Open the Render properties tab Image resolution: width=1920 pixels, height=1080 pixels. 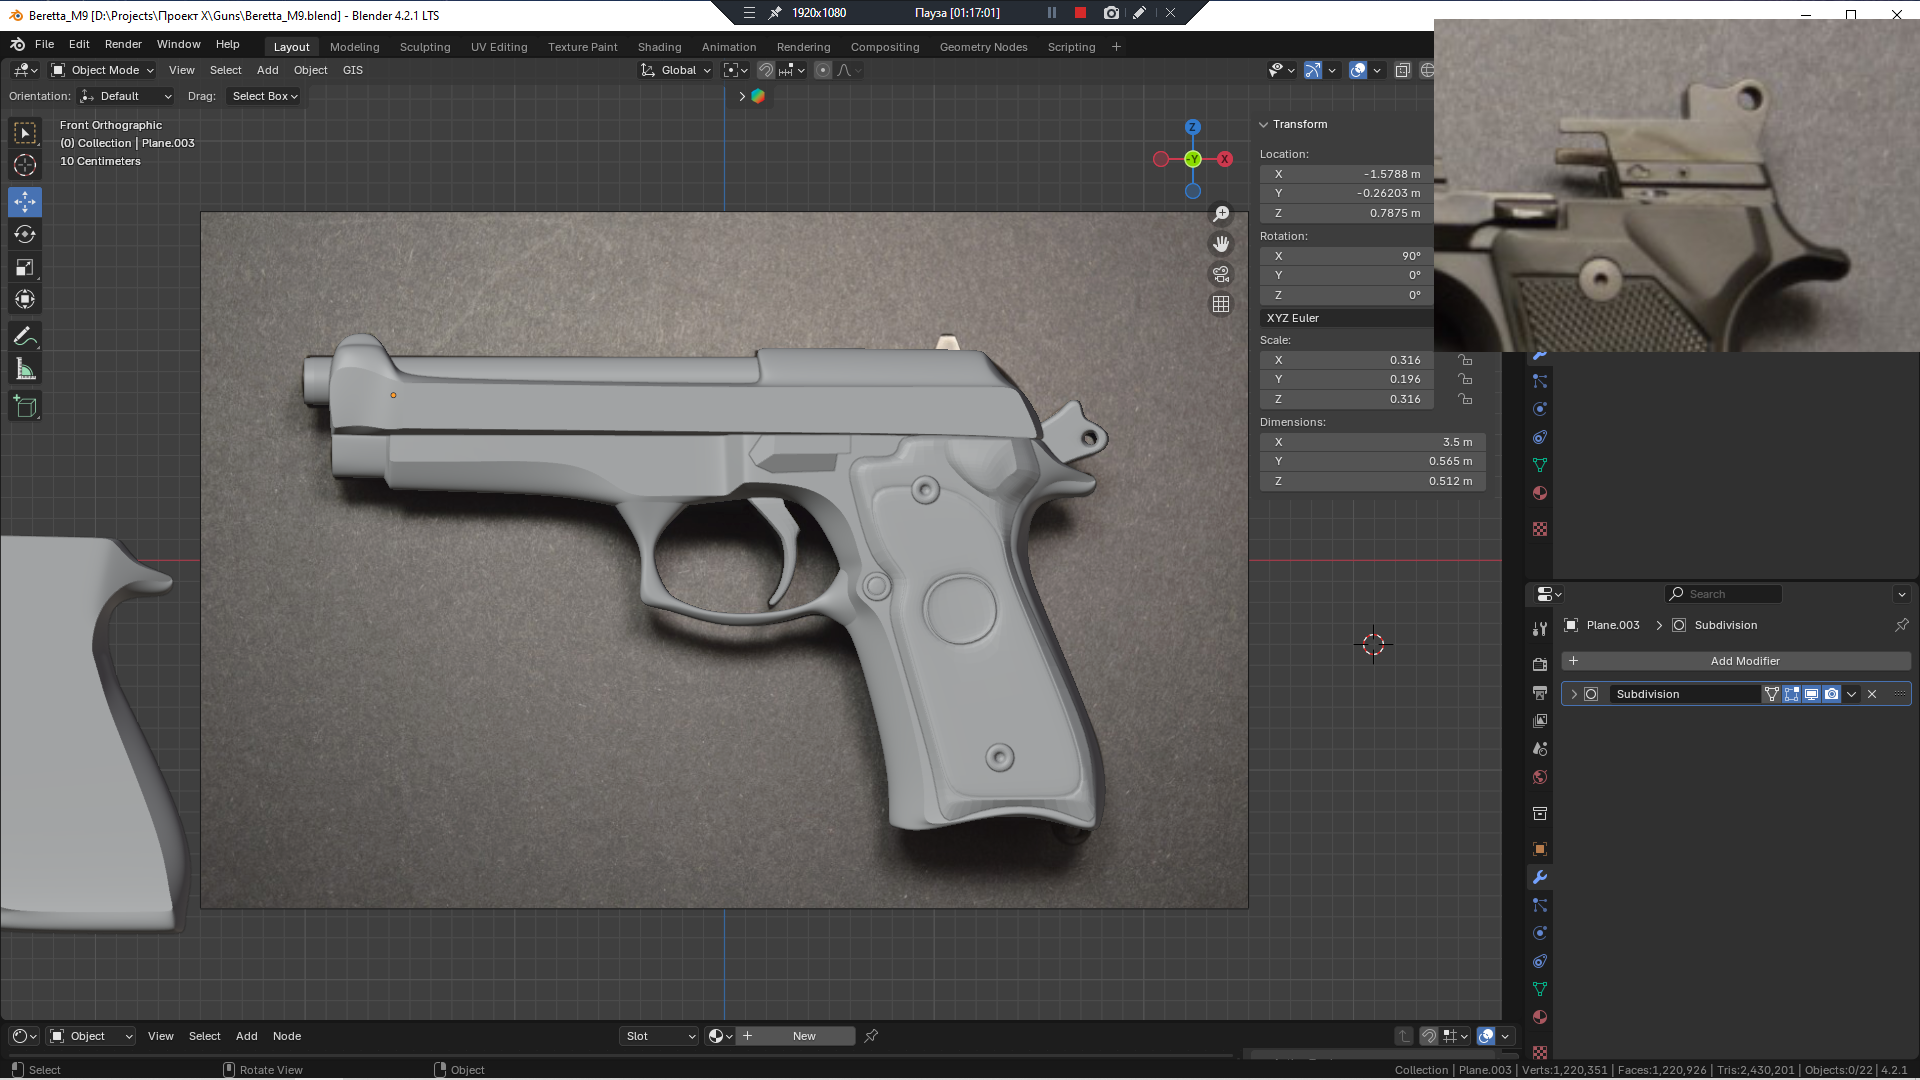click(x=1540, y=664)
